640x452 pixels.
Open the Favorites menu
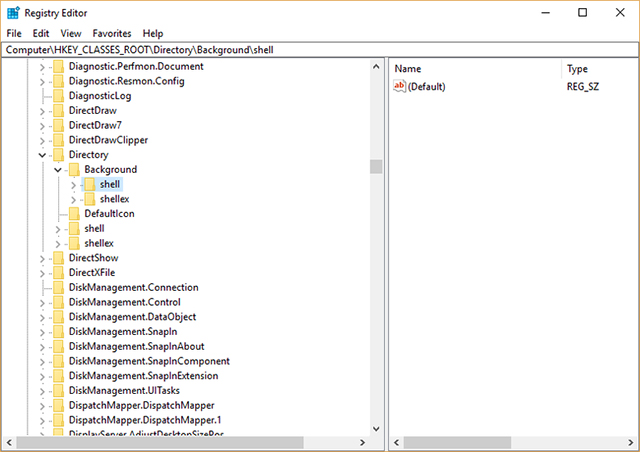(112, 33)
